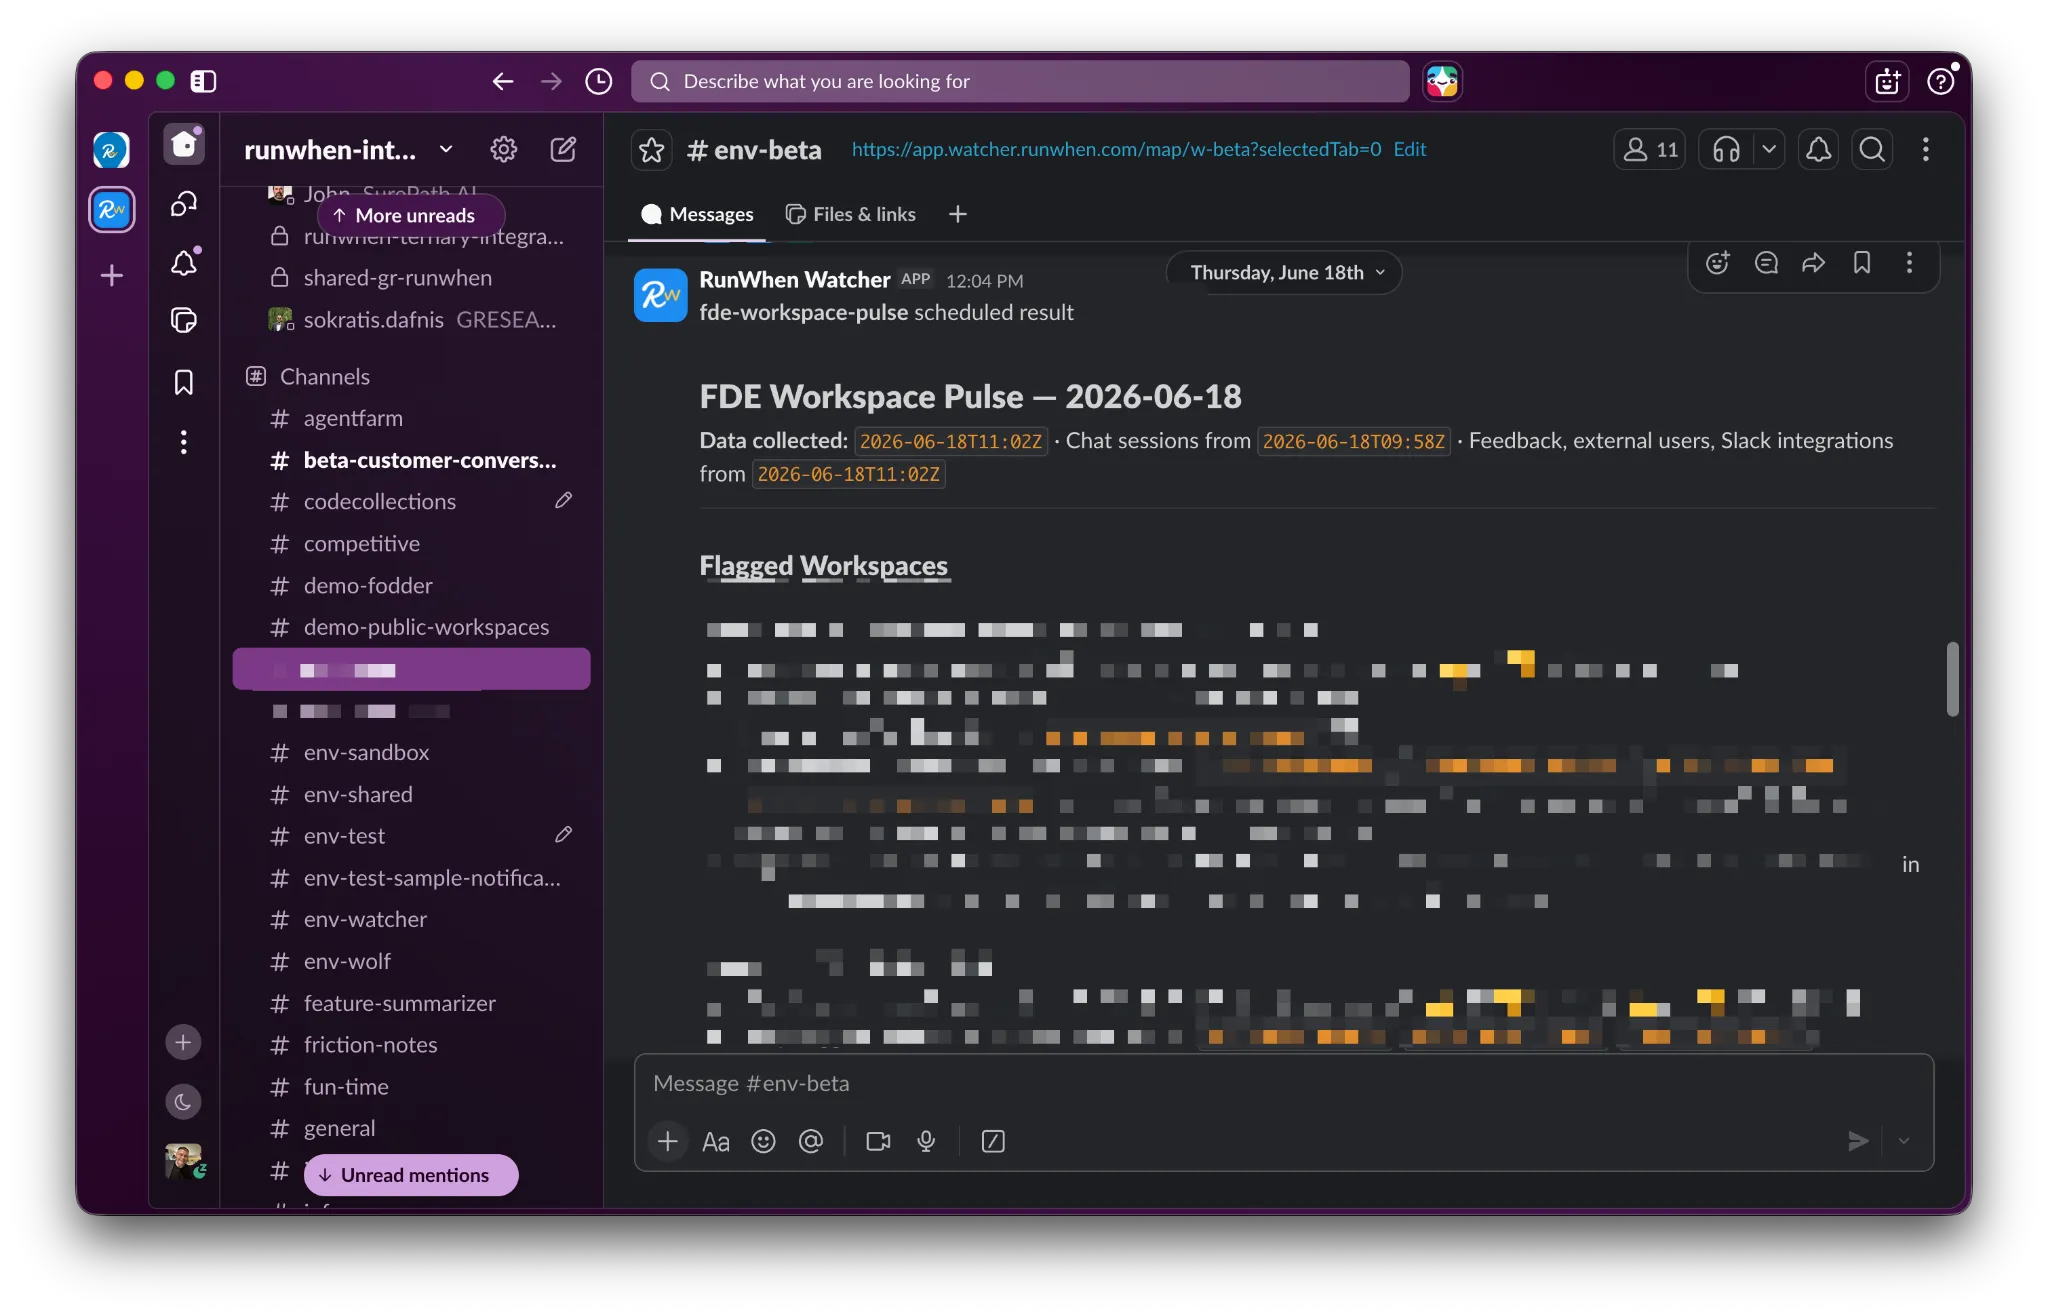This screenshot has height=1316, width=2048.
Task: Compose a new message
Action: tap(563, 150)
